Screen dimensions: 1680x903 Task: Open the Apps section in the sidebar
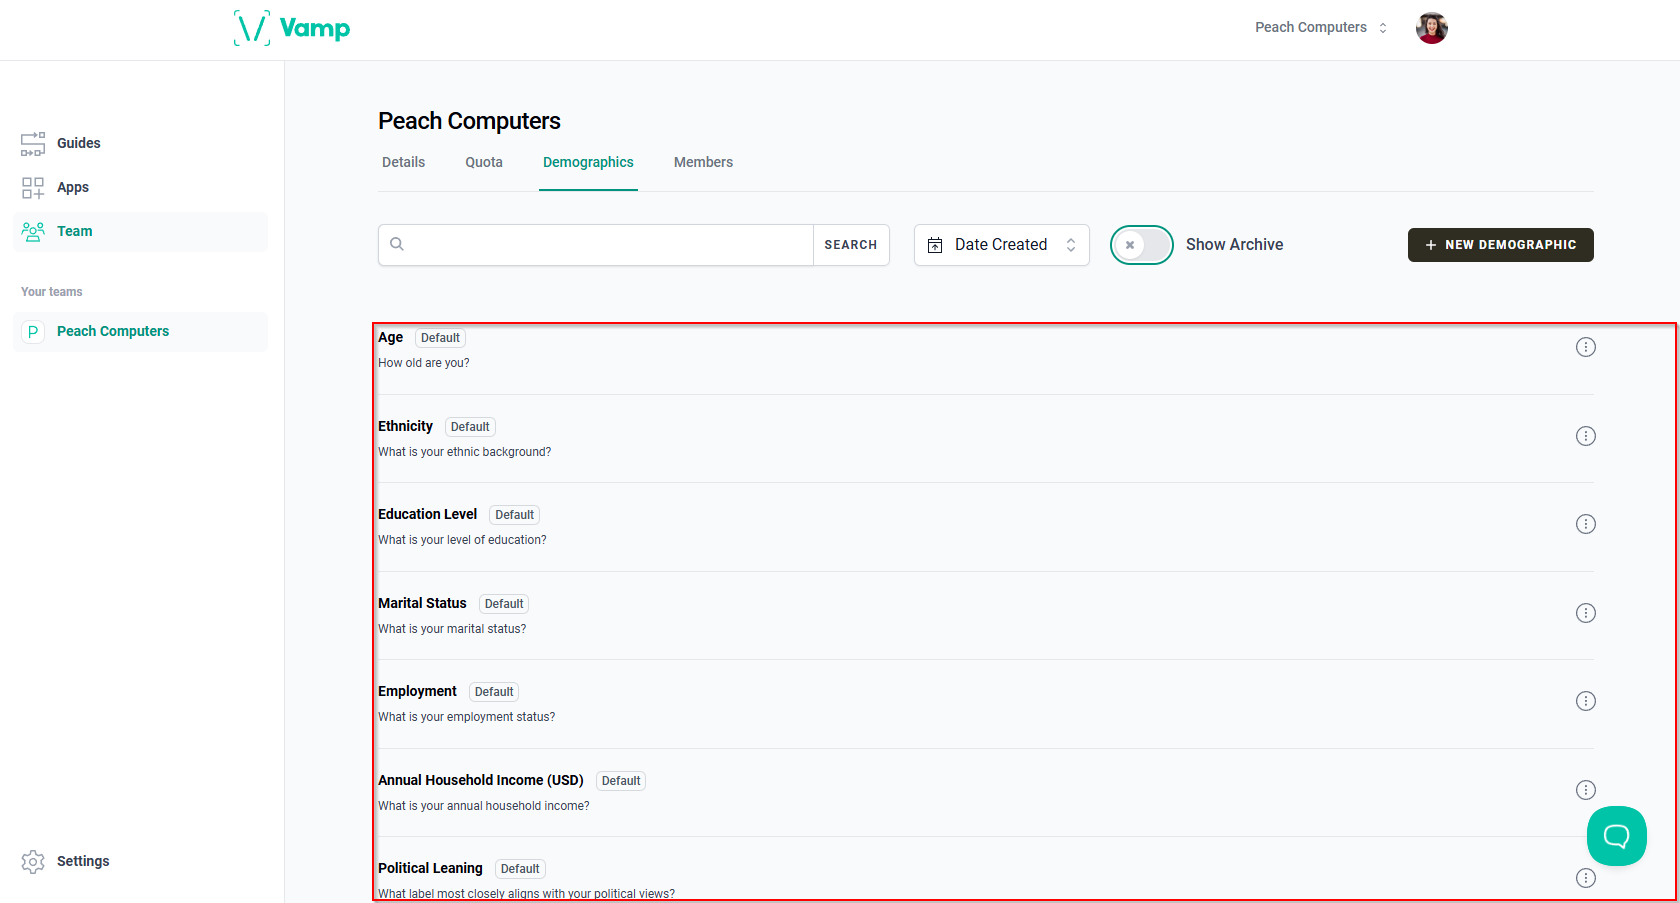pyautogui.click(x=73, y=187)
